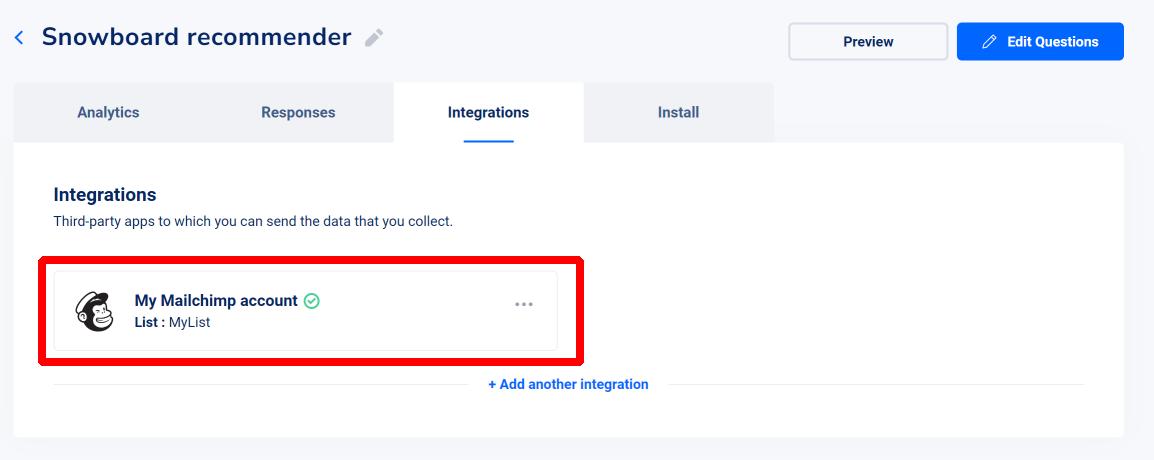The width and height of the screenshot is (1154, 460).
Task: Add another integration via the link
Action: [x=568, y=384]
